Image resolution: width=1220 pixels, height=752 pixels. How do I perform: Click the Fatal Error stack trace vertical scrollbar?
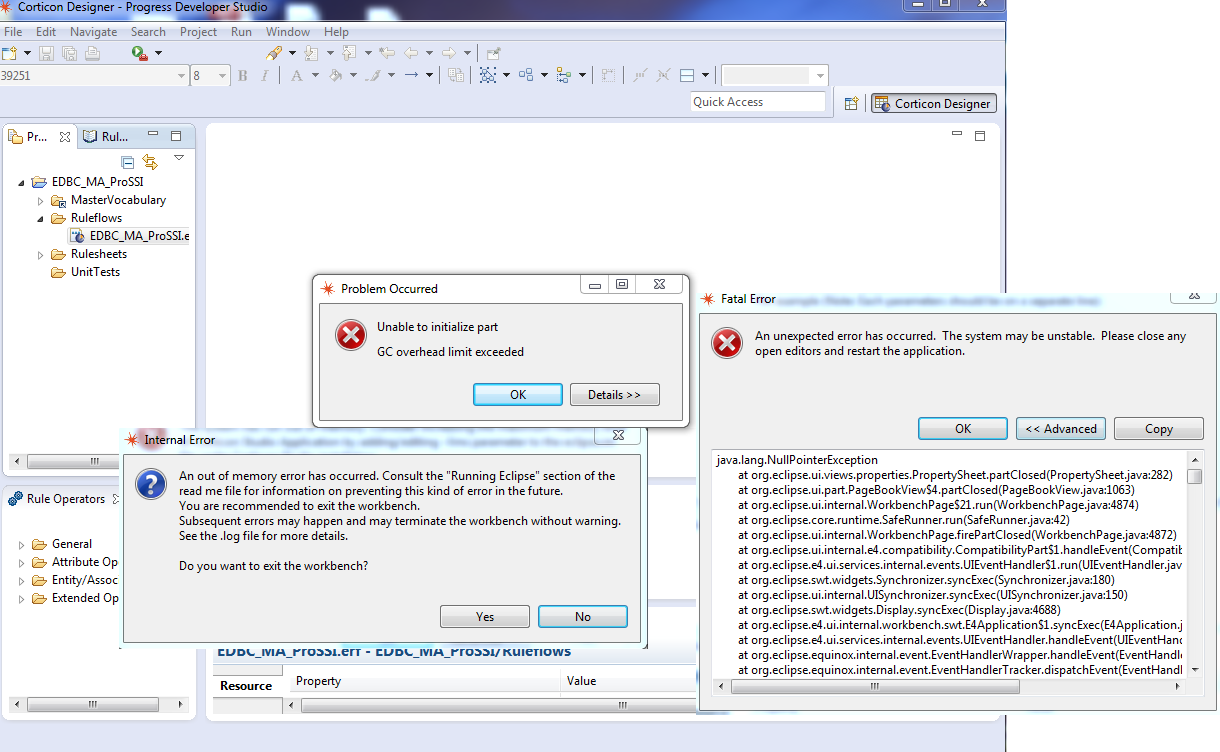(x=1195, y=566)
